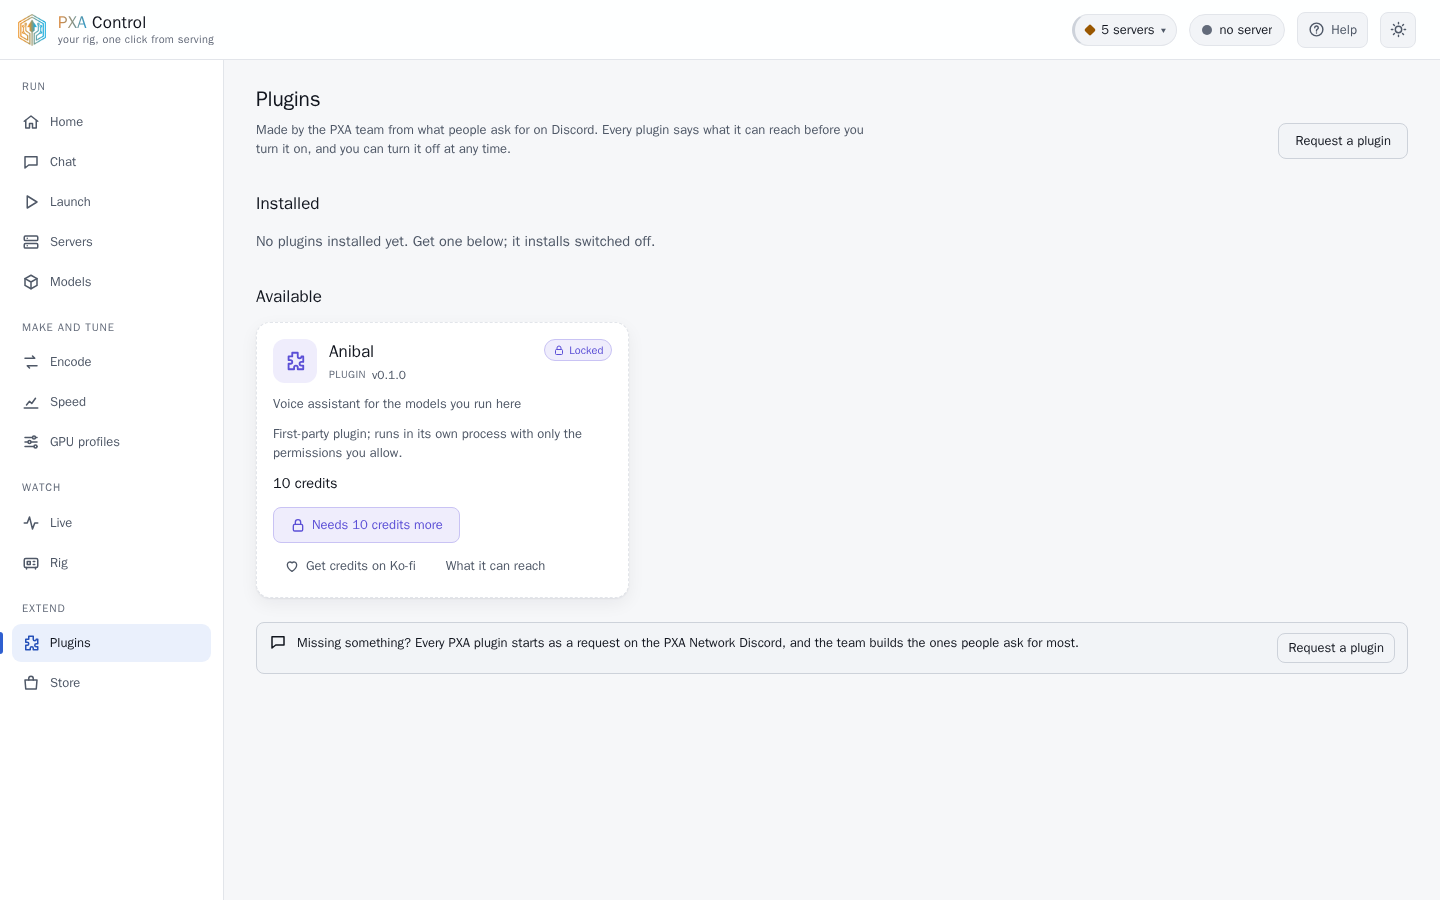Image resolution: width=1440 pixels, height=900 pixels.
Task: Click the Anibal plugin puzzle icon
Action: click(295, 361)
